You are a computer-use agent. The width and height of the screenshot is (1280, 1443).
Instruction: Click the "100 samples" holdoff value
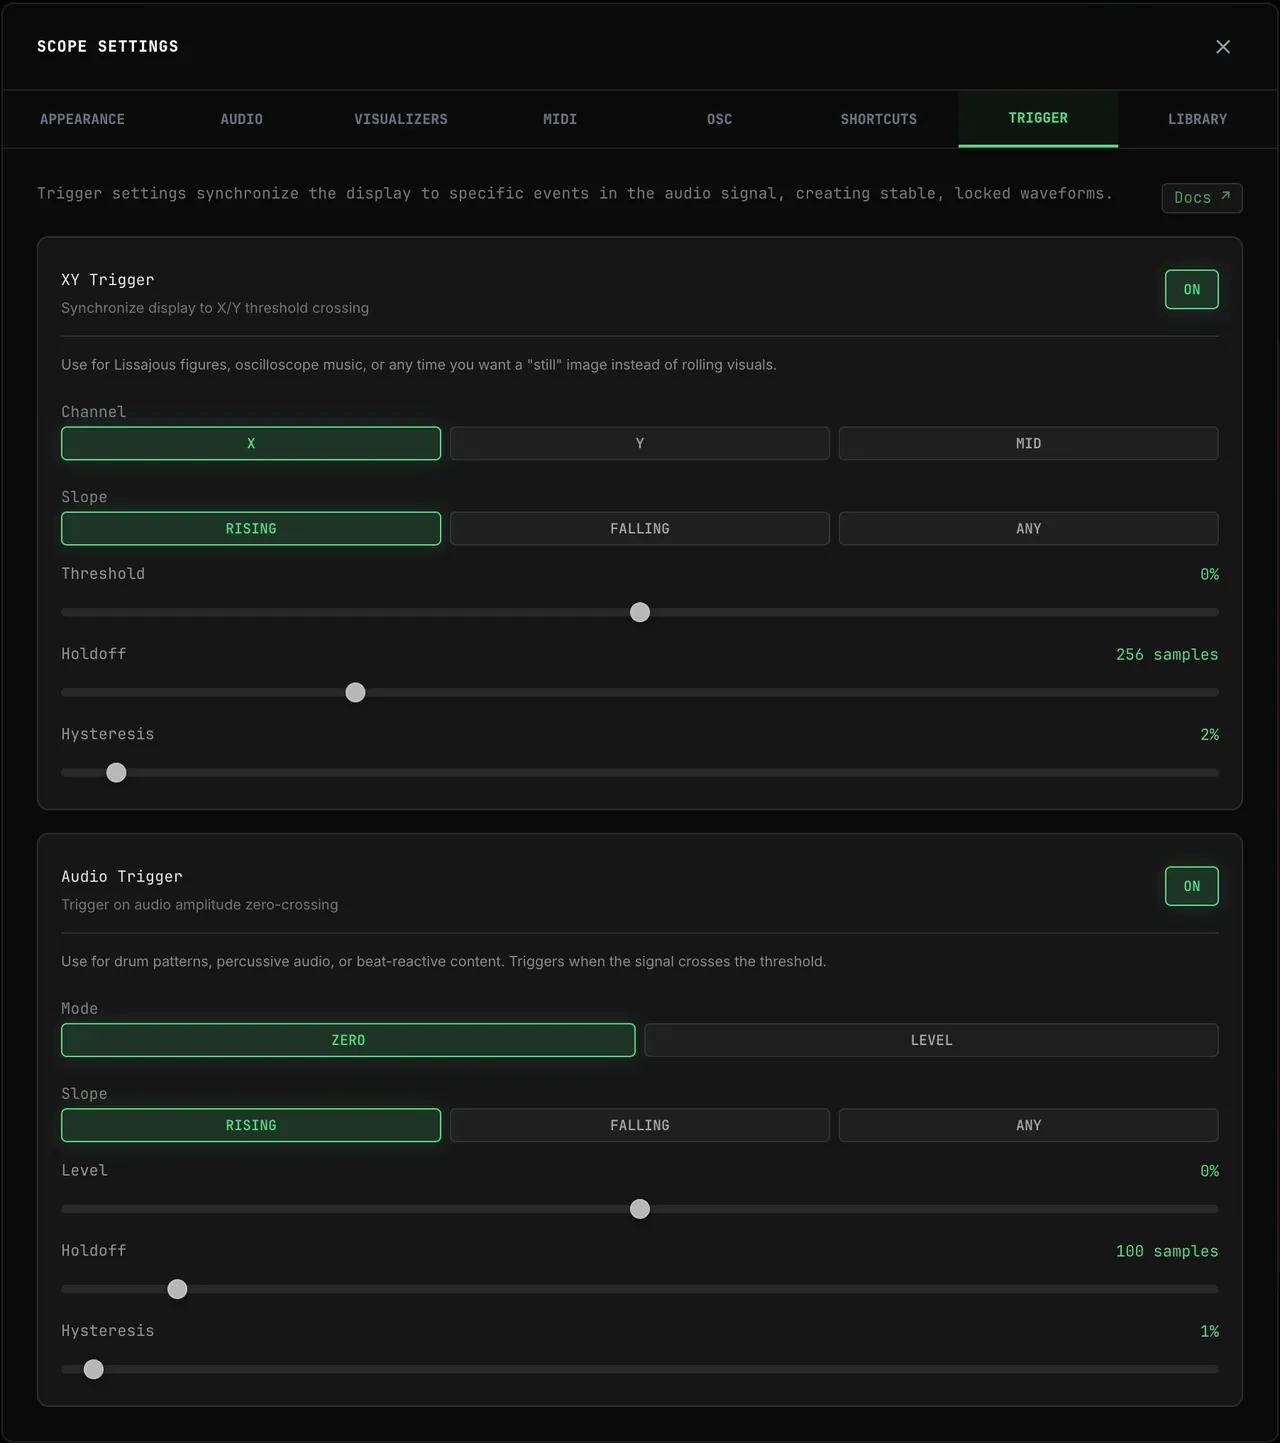[1167, 1251]
